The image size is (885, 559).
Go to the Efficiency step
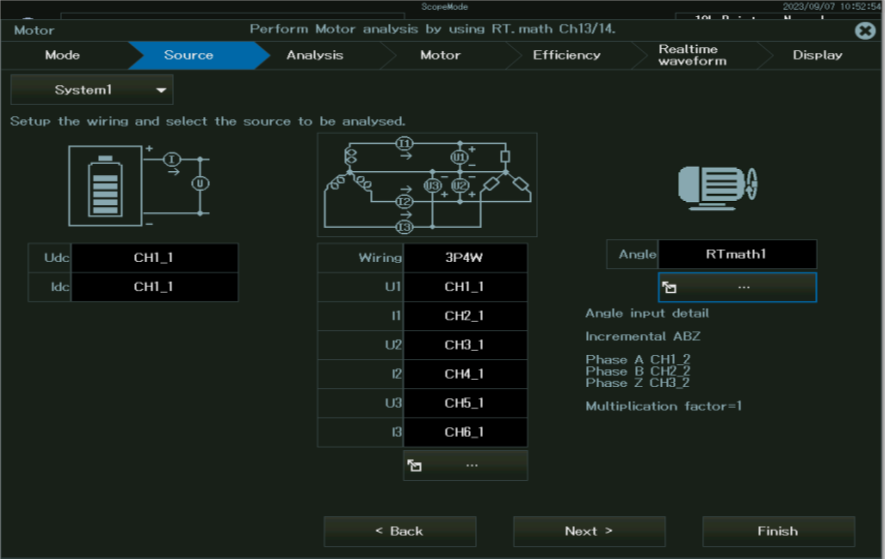(x=567, y=55)
